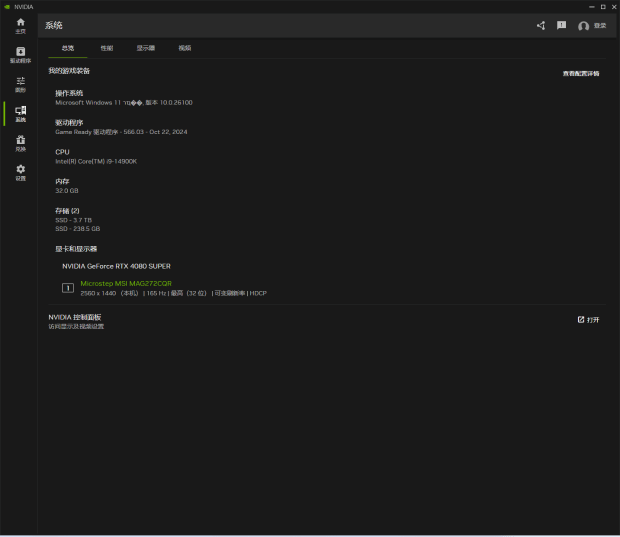
Task: Click the Microstep MSI MAG272CQR monitor link
Action: click(x=126, y=284)
